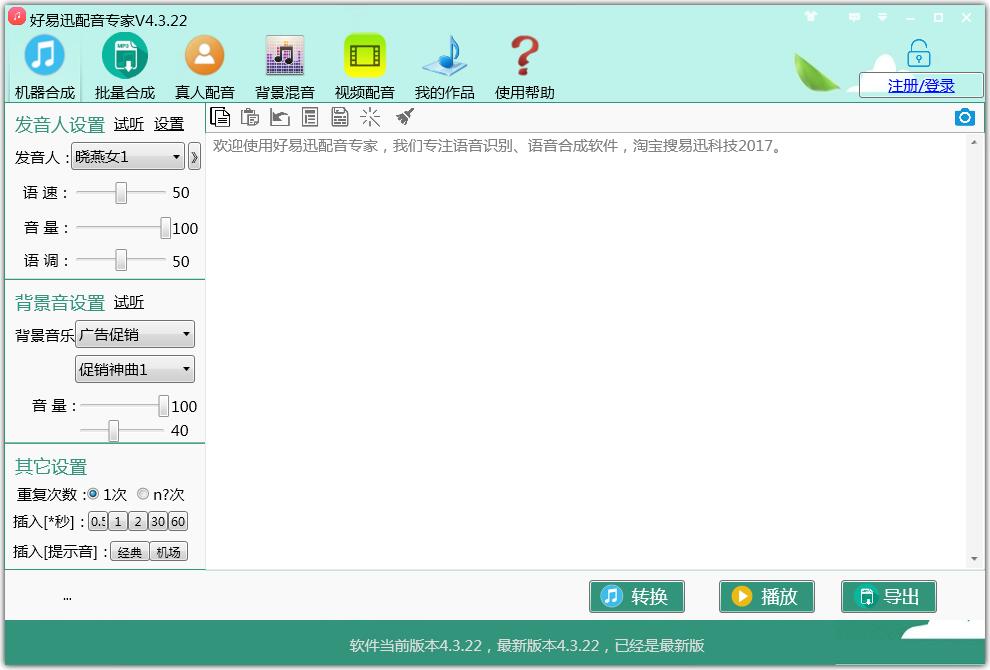Click the save document toolbar icon
Image resolution: width=990 pixels, height=670 pixels.
tap(340, 118)
